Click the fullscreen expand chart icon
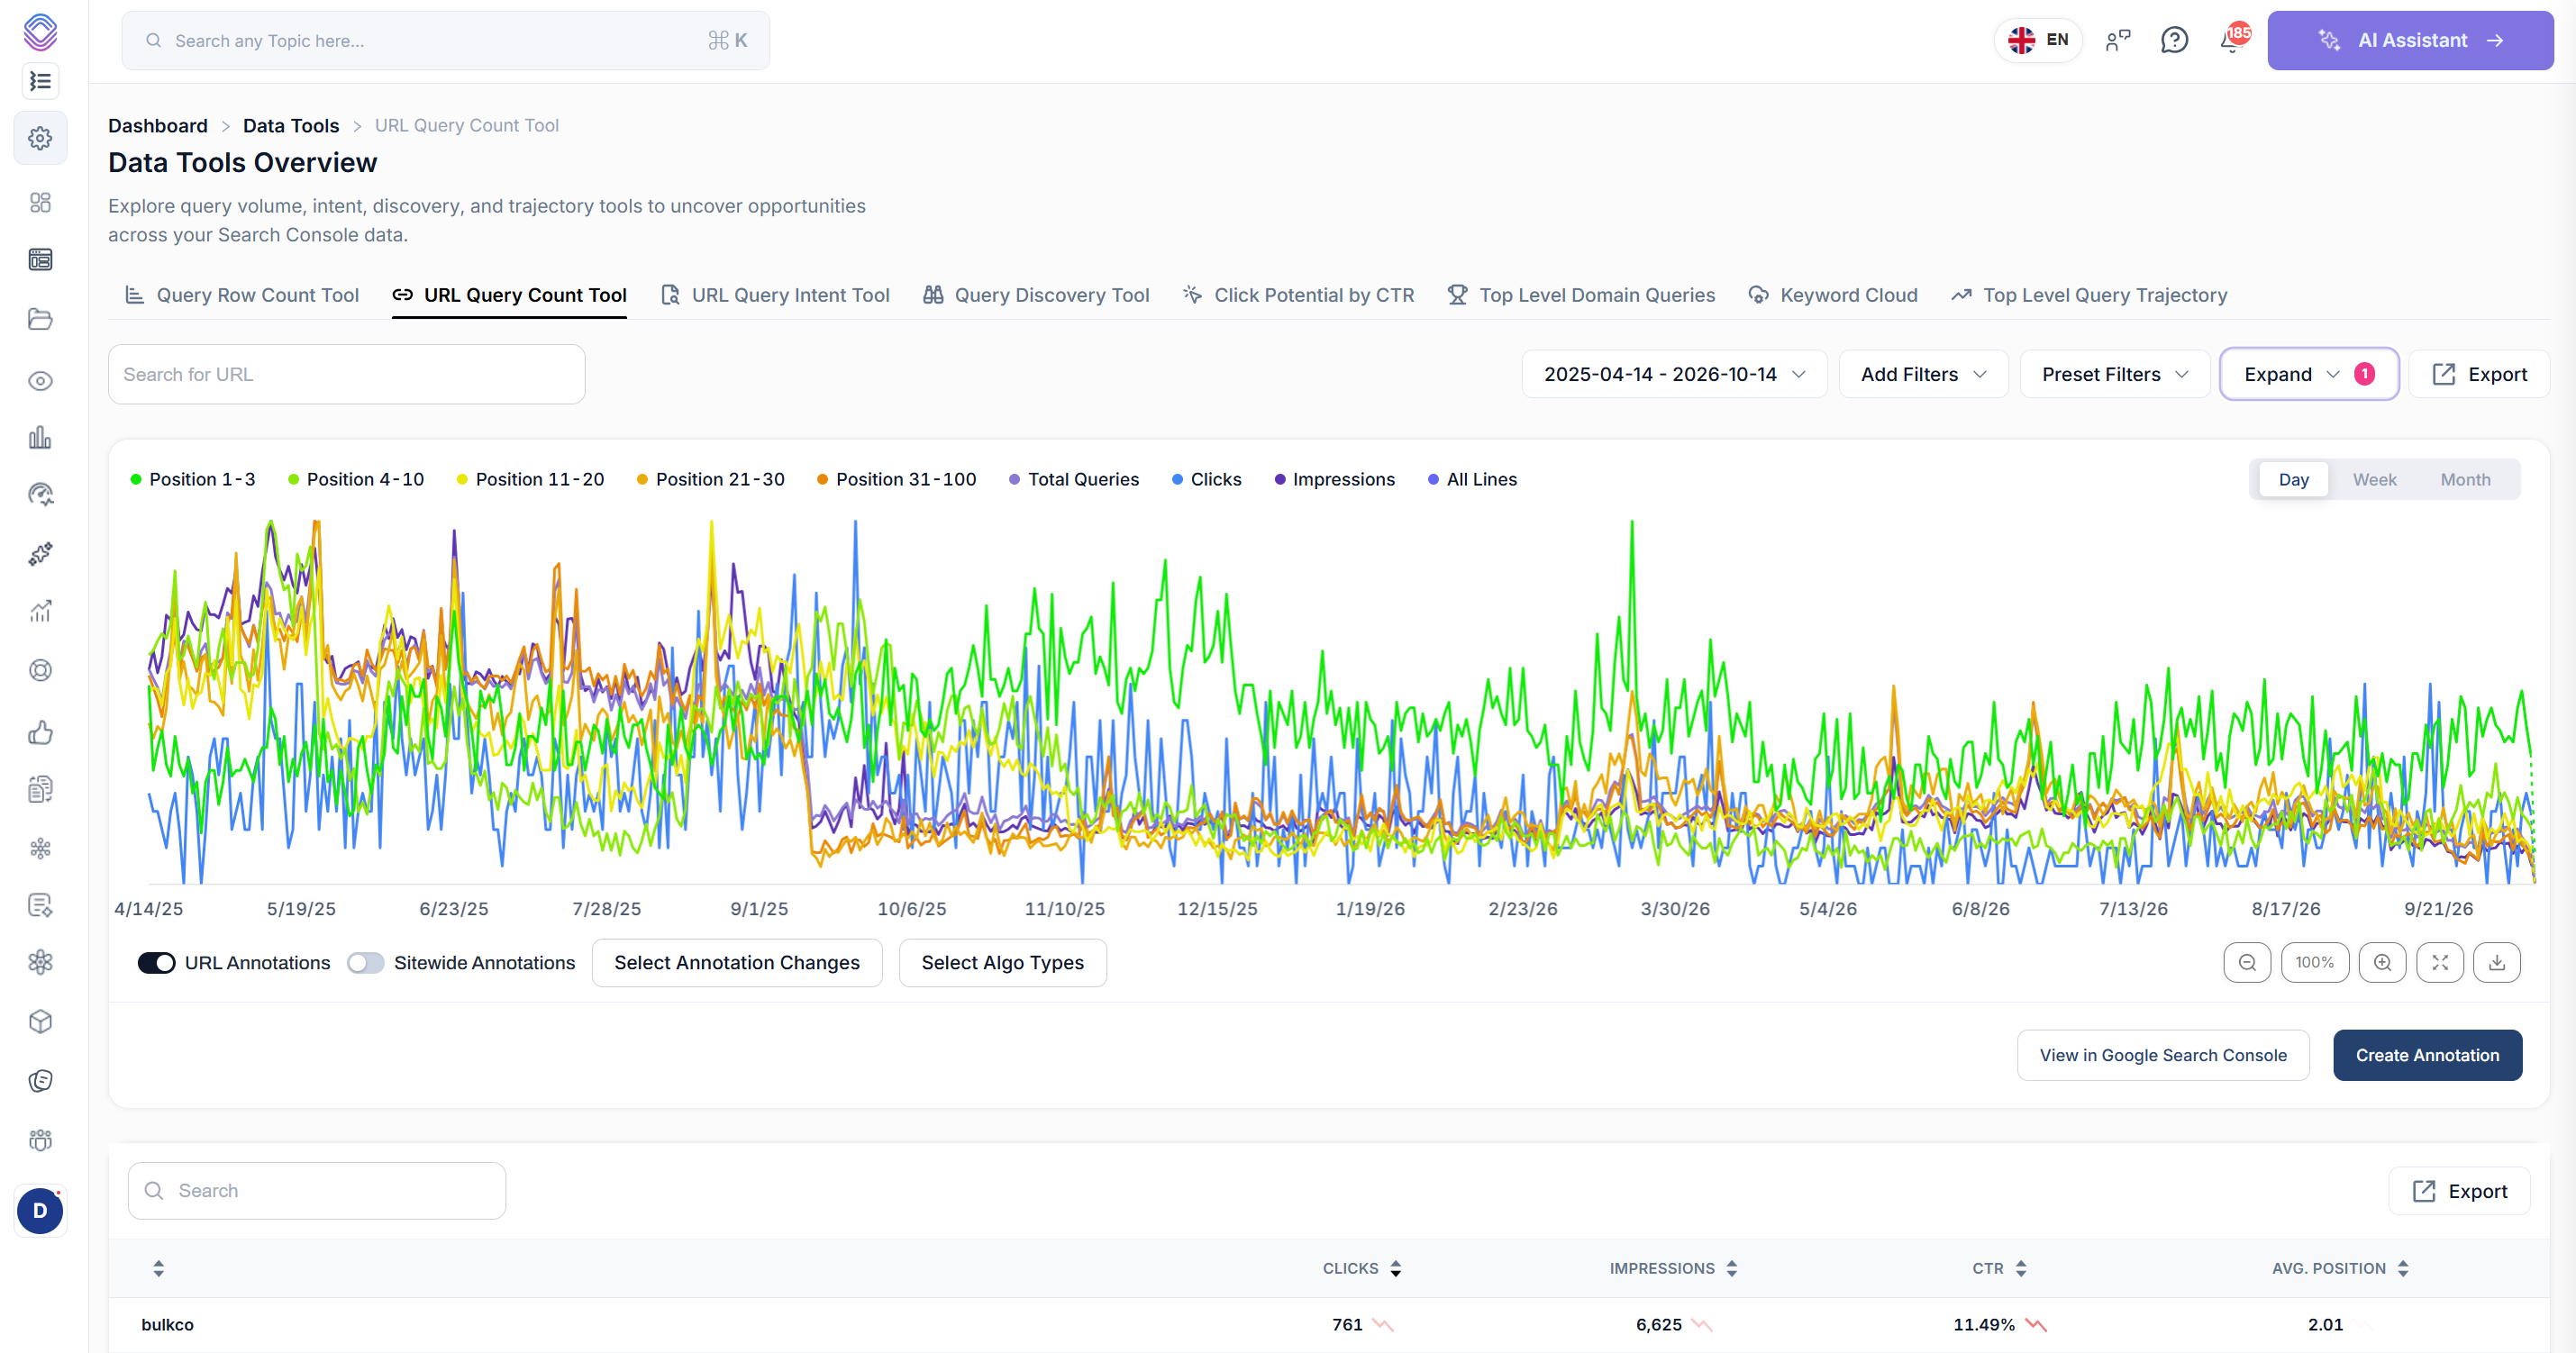This screenshot has width=2576, height=1353. (2440, 962)
